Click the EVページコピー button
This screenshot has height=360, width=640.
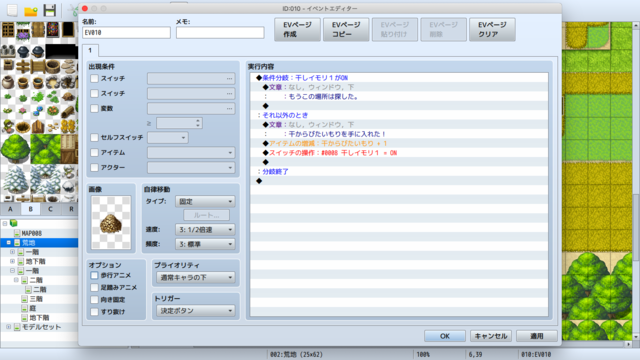coord(346,29)
